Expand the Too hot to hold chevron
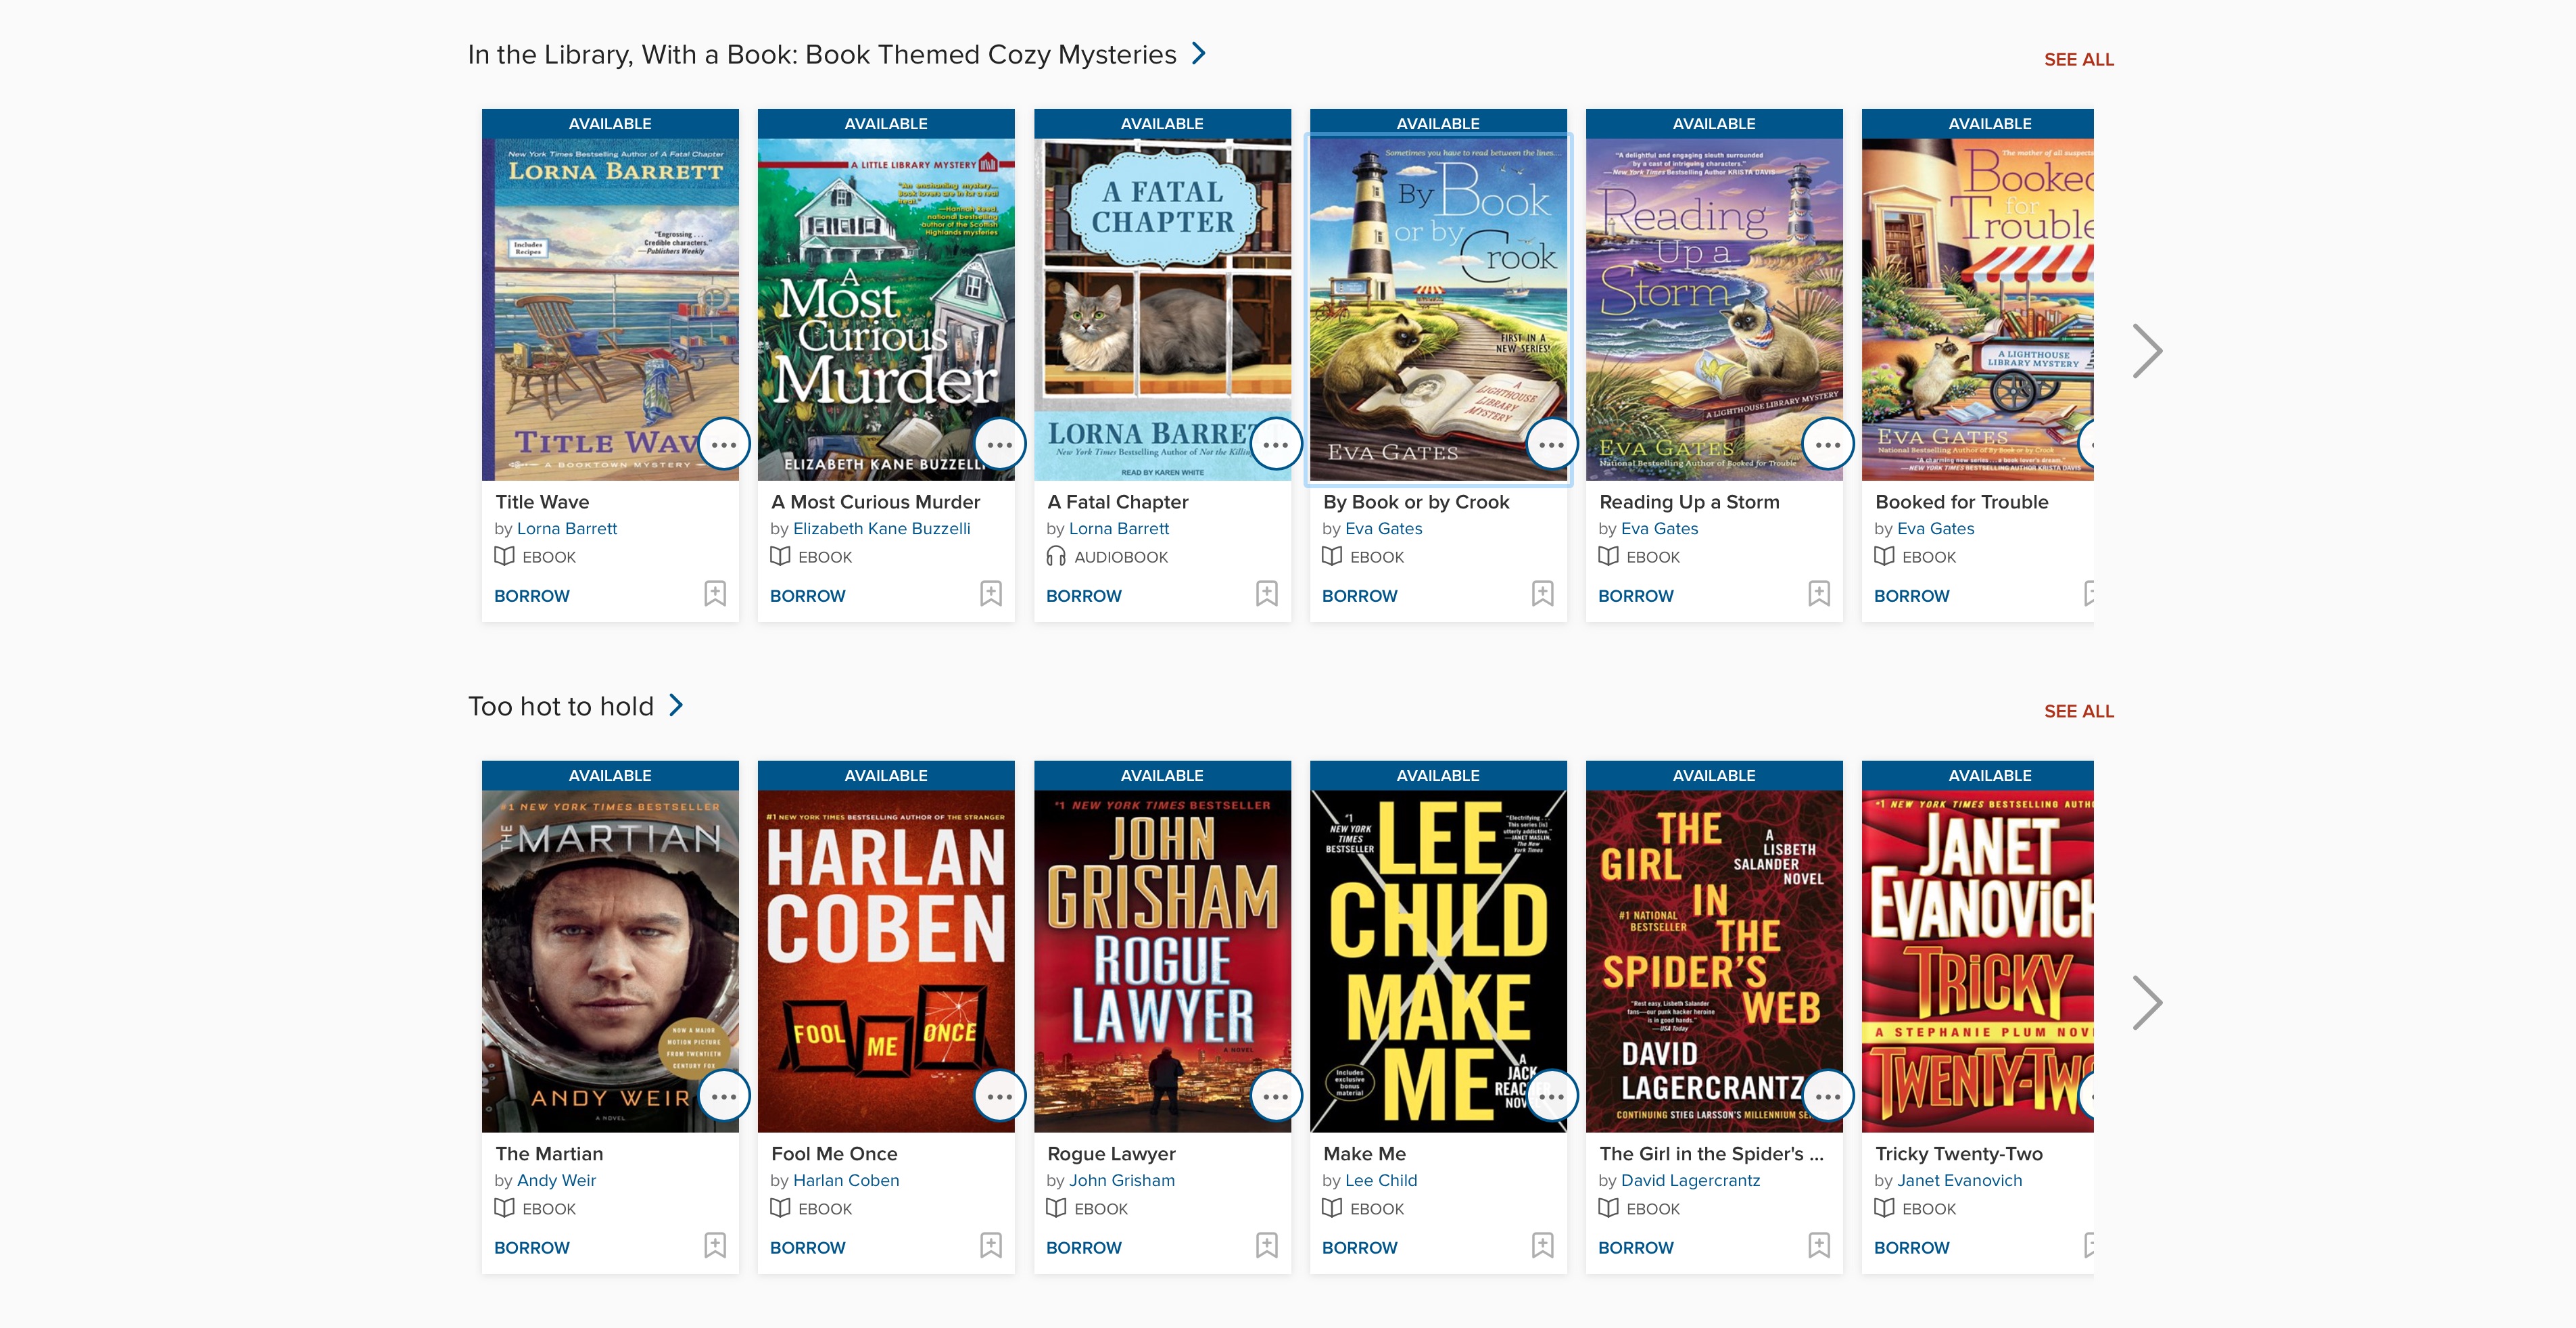The image size is (2576, 1328). pos(676,706)
